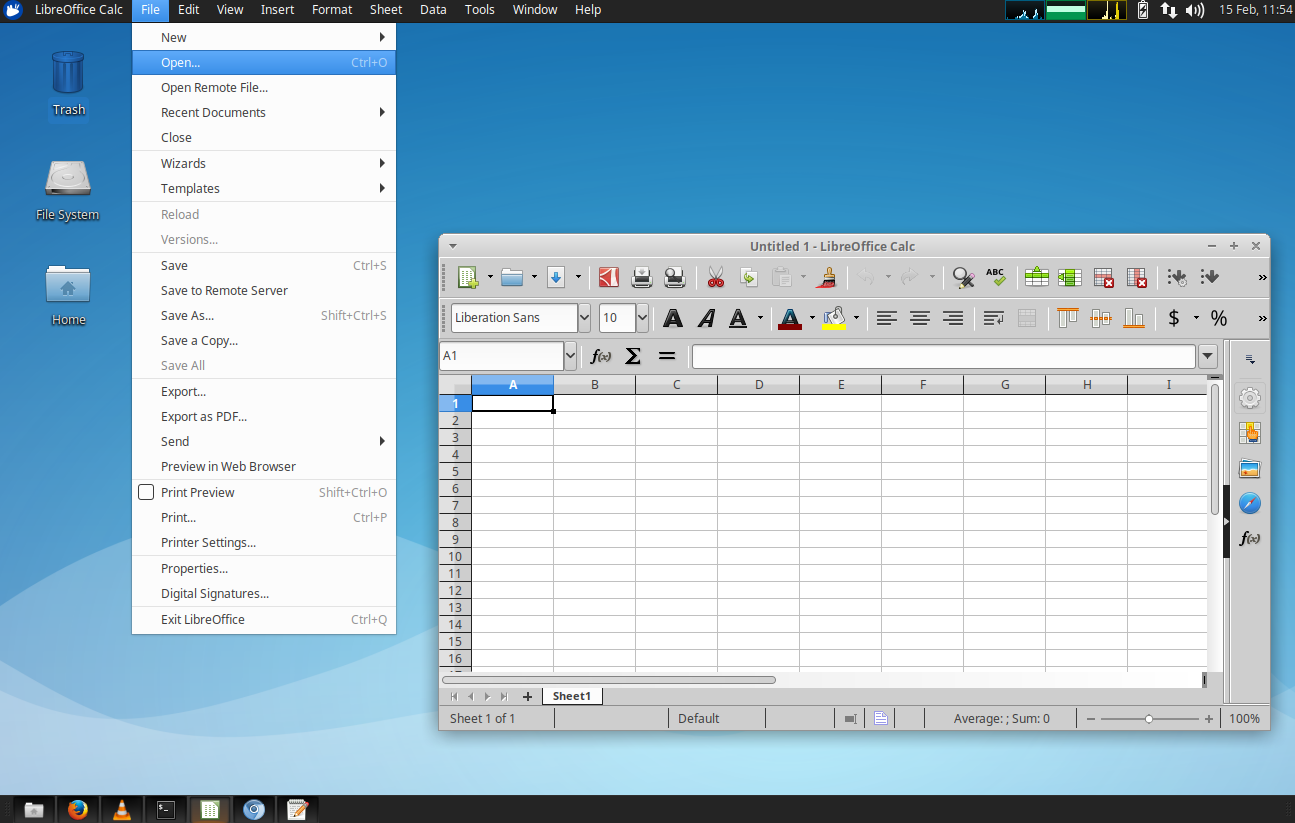Screen dimensions: 1295x823
Task: Toggle Italic formatting icon
Action: point(706,318)
